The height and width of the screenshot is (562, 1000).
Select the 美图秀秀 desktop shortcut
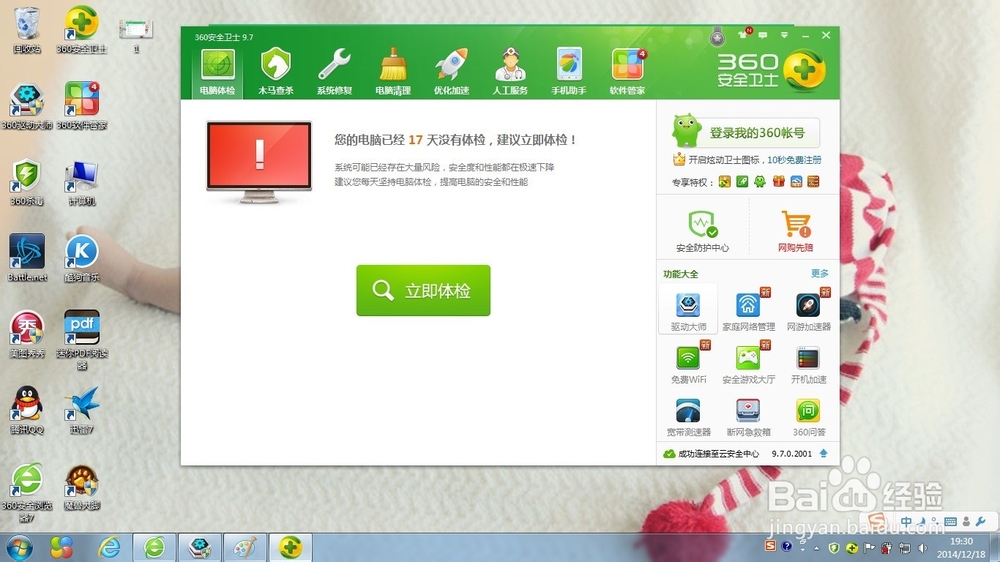tap(27, 334)
